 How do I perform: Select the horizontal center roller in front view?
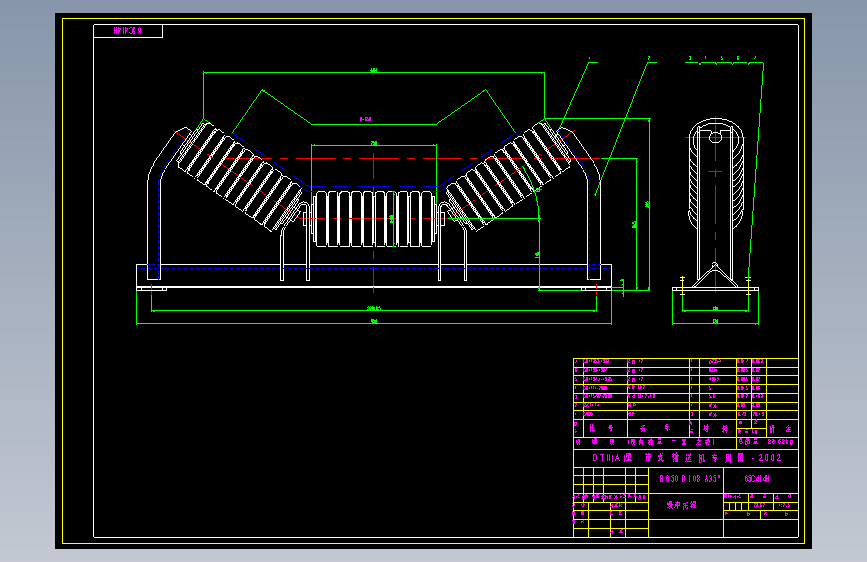374,218
